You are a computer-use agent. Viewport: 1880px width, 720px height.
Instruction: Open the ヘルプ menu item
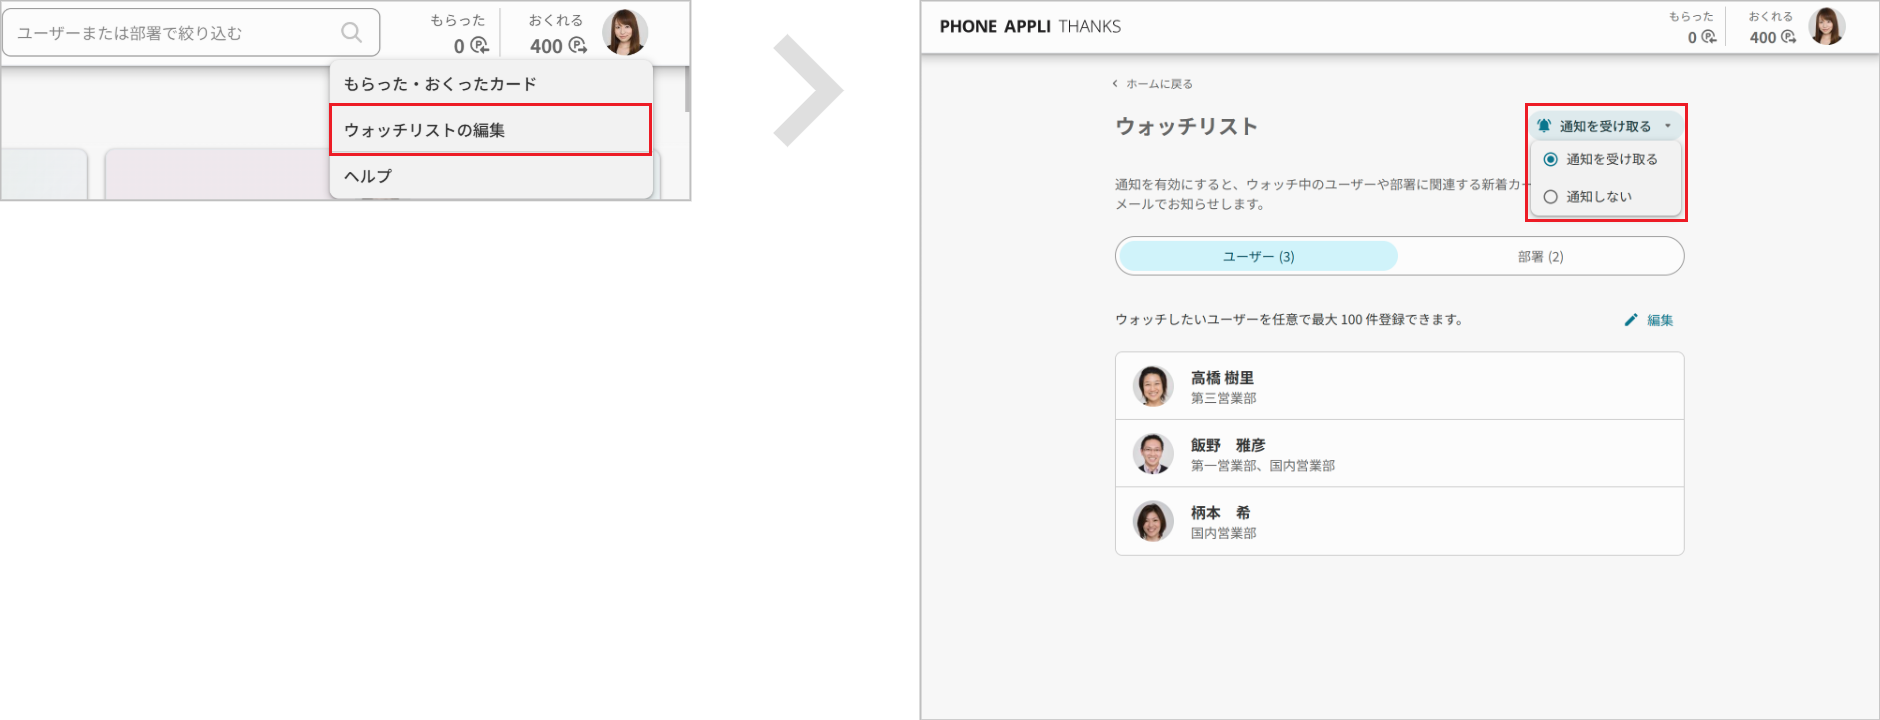pyautogui.click(x=491, y=176)
